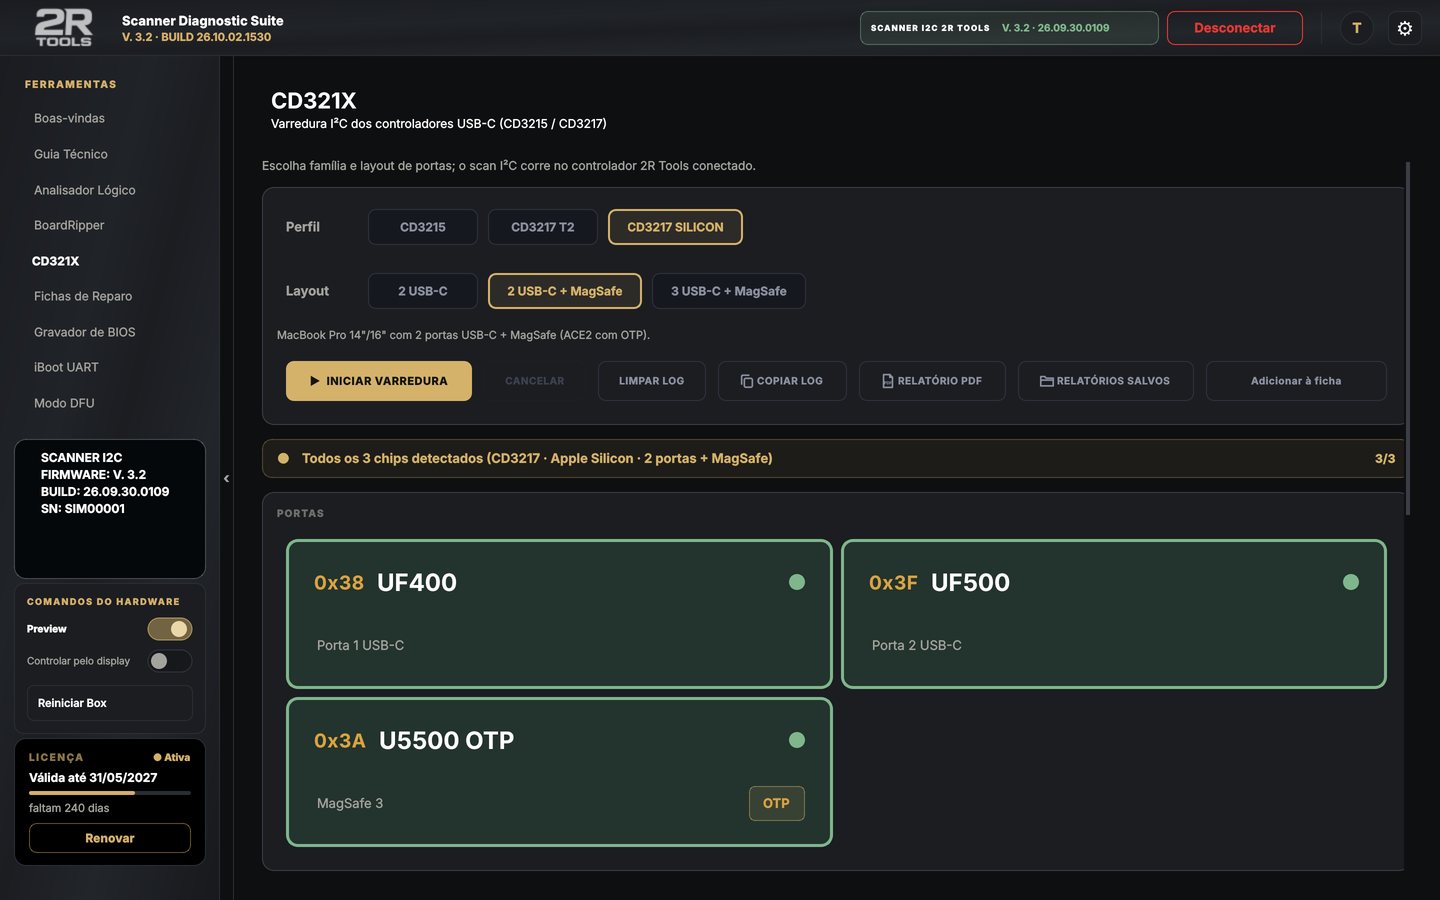The image size is (1440, 900).
Task: Open the Gravador de BIOS page
Action: pos(84,332)
